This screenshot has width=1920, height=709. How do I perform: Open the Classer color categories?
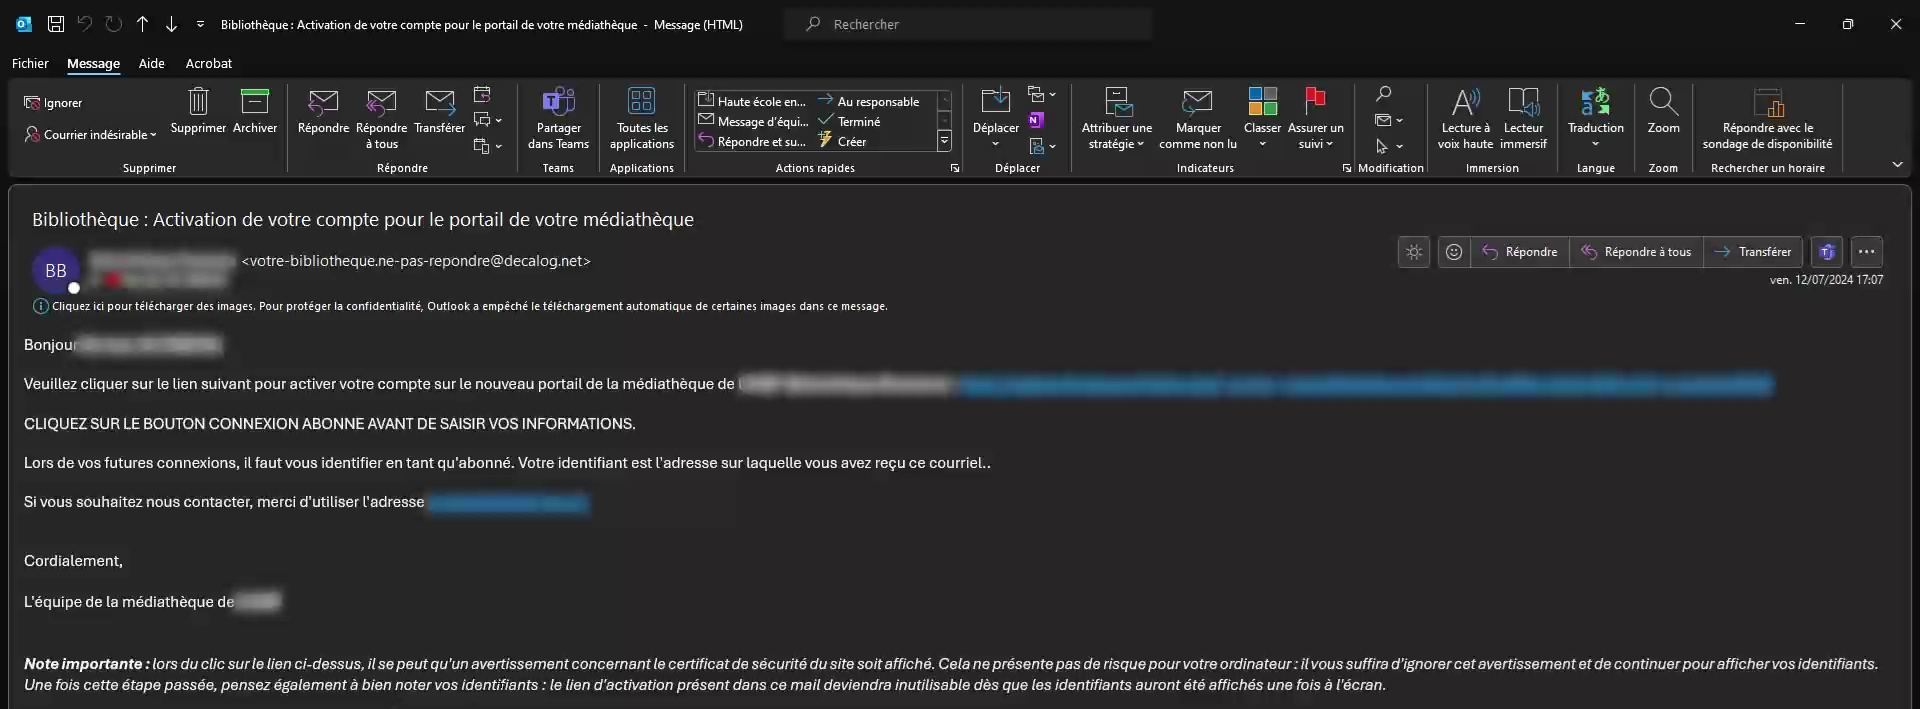1262,103
